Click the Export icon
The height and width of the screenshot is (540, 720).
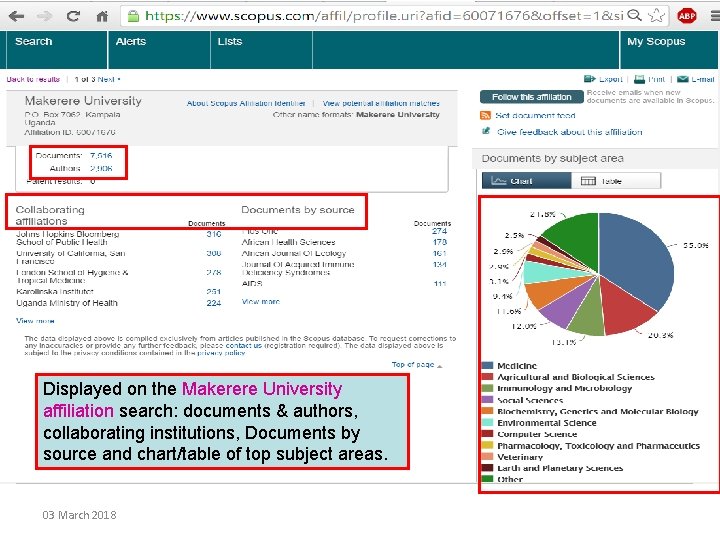[x=590, y=79]
